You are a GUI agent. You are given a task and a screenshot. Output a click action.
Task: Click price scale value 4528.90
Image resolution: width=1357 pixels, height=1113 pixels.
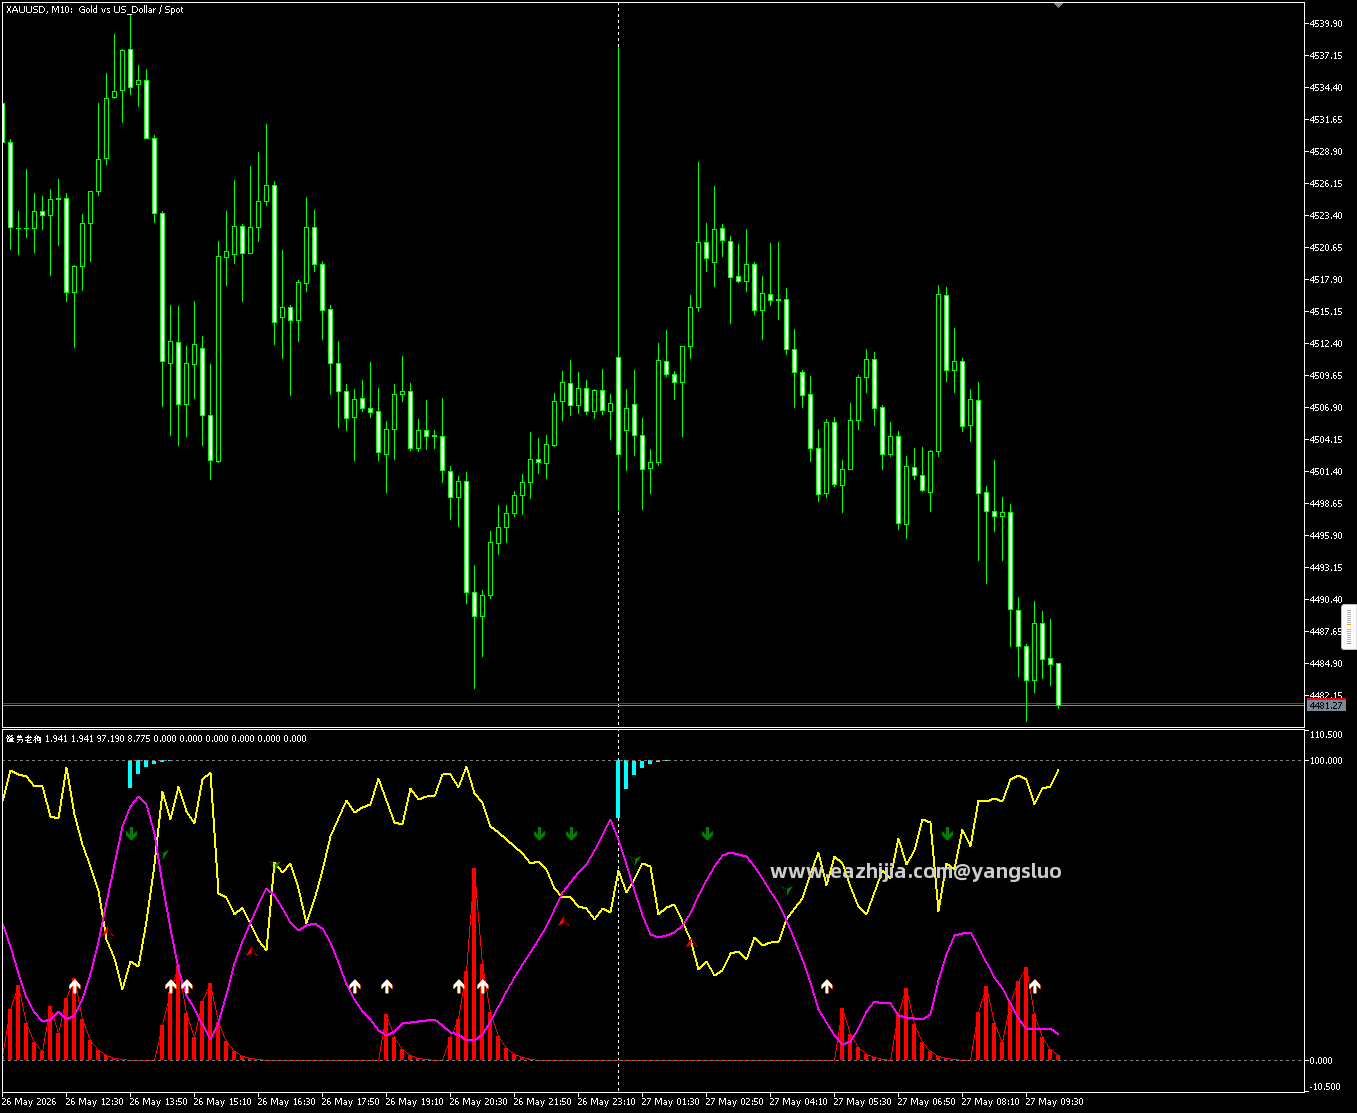click(x=1326, y=151)
